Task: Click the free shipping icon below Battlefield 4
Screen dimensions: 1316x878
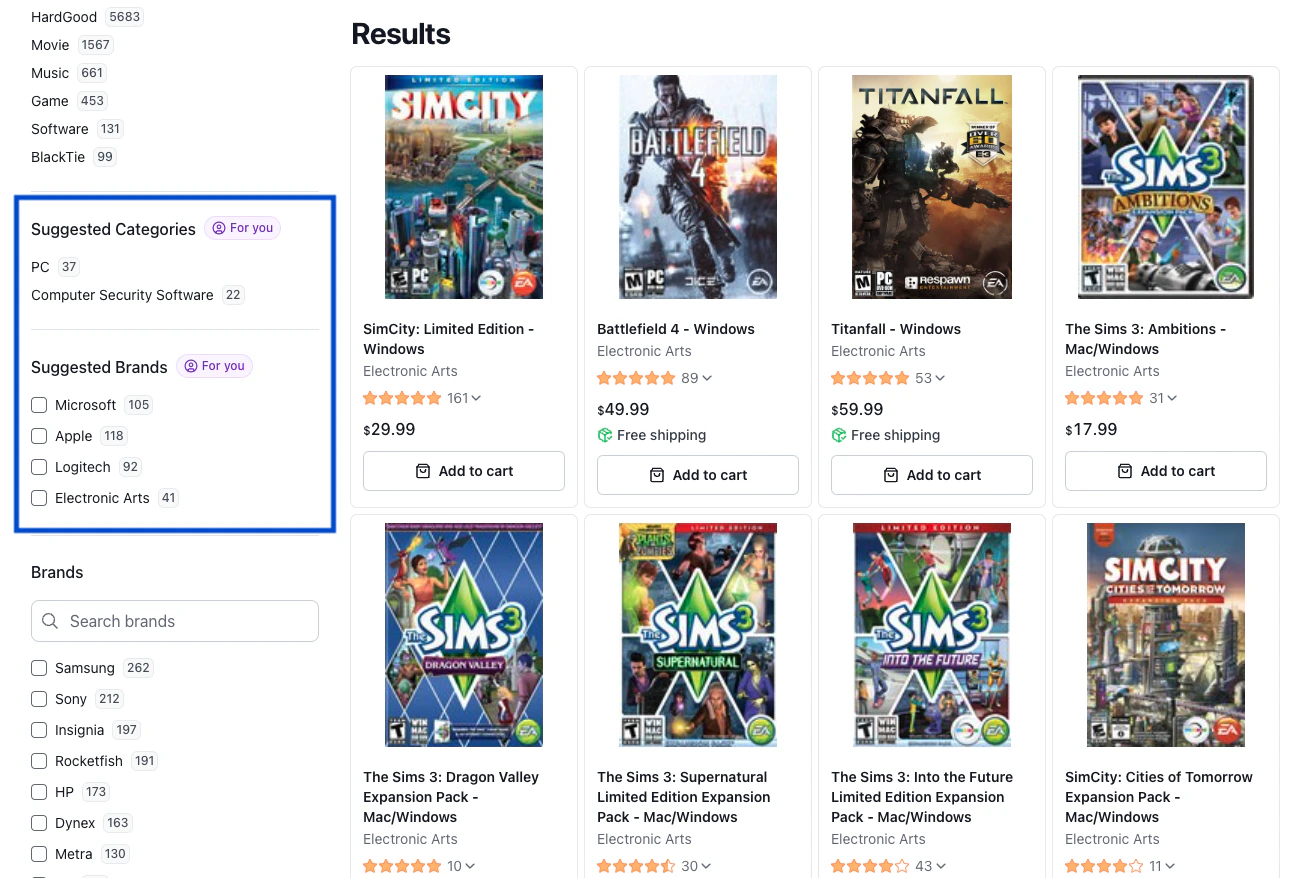Action: click(x=605, y=435)
